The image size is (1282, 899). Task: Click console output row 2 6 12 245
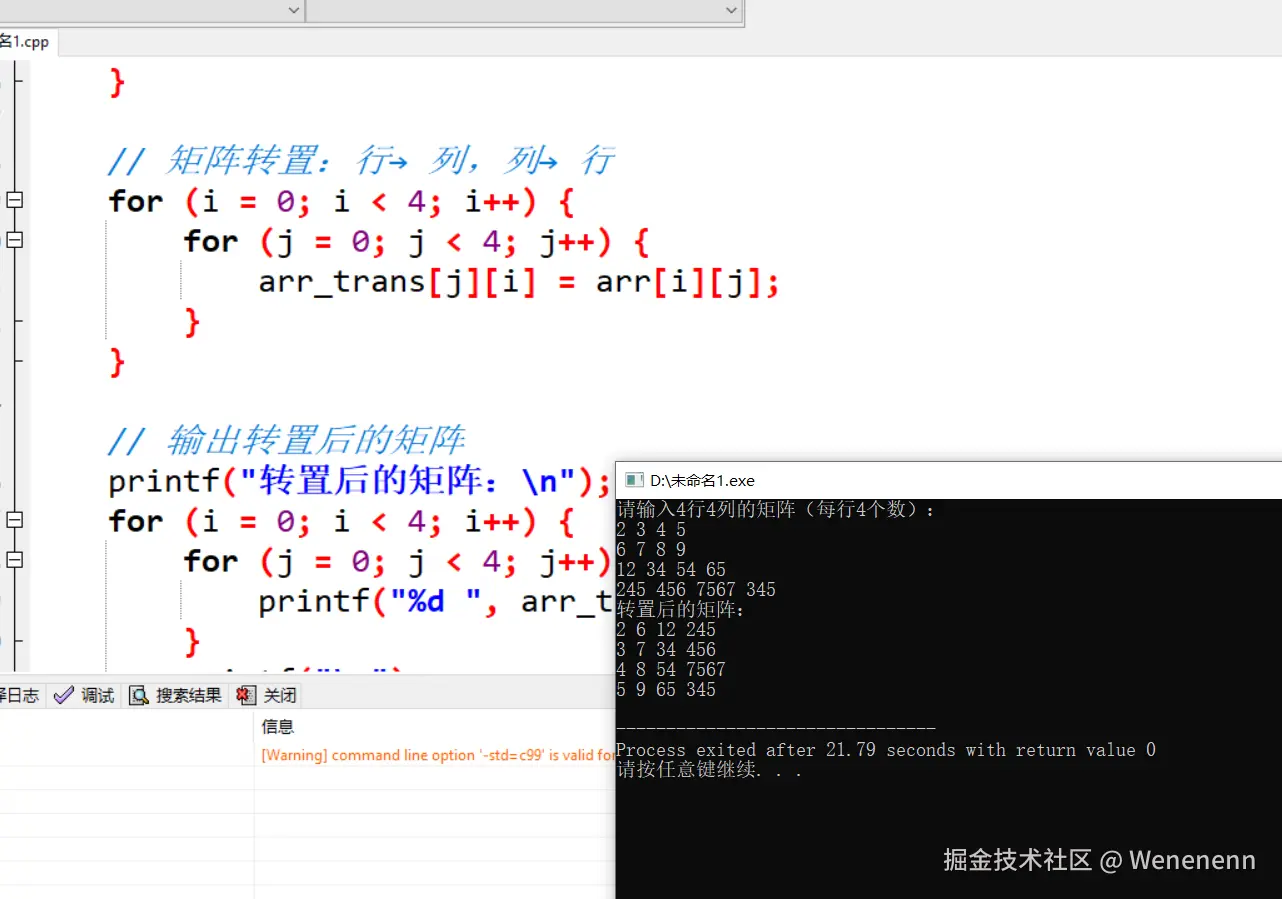click(666, 629)
